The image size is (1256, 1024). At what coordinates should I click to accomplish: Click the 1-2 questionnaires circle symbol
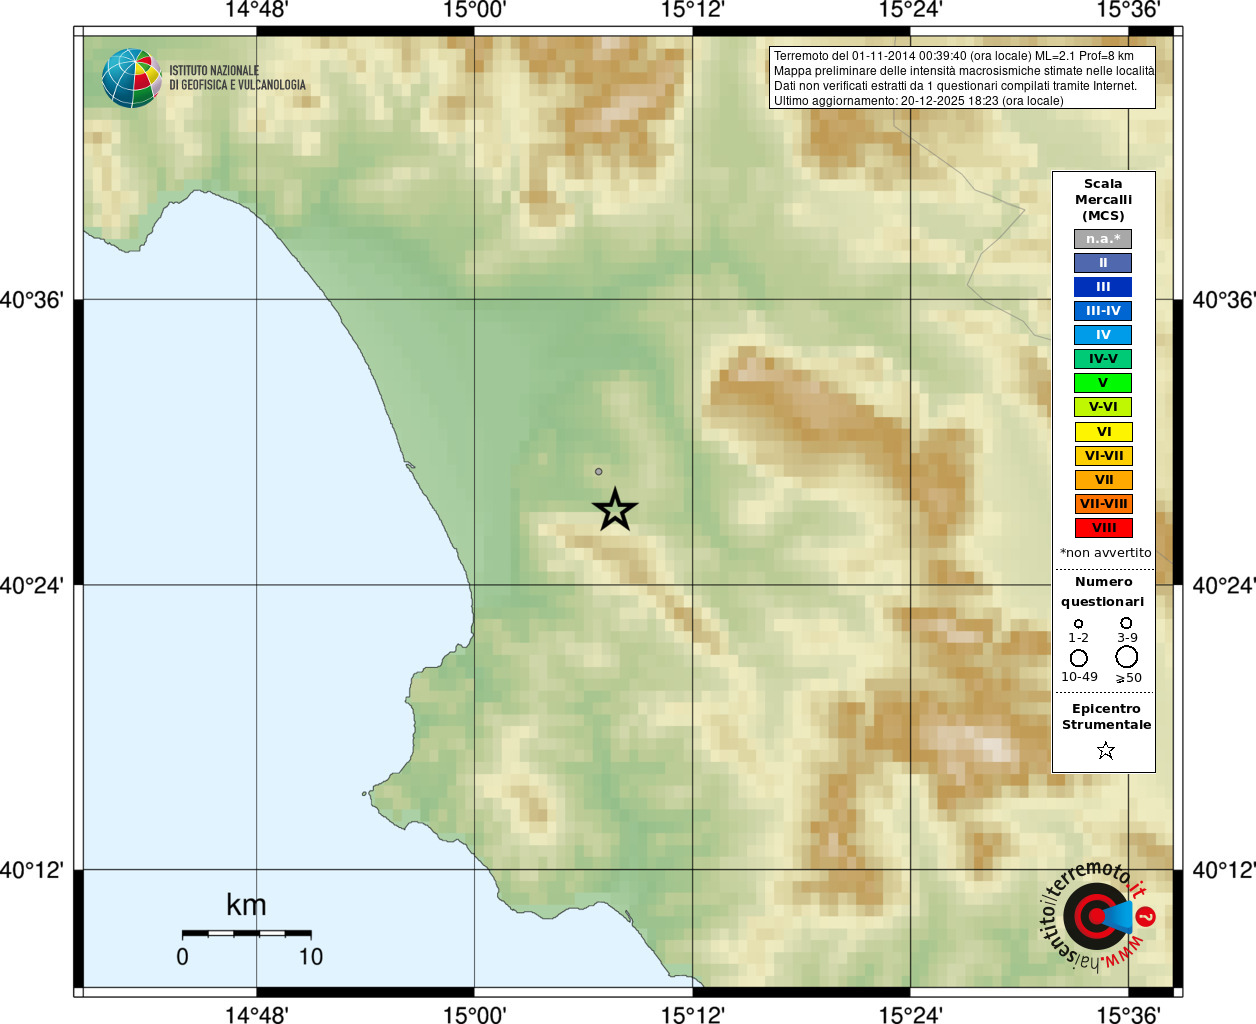1078,623
